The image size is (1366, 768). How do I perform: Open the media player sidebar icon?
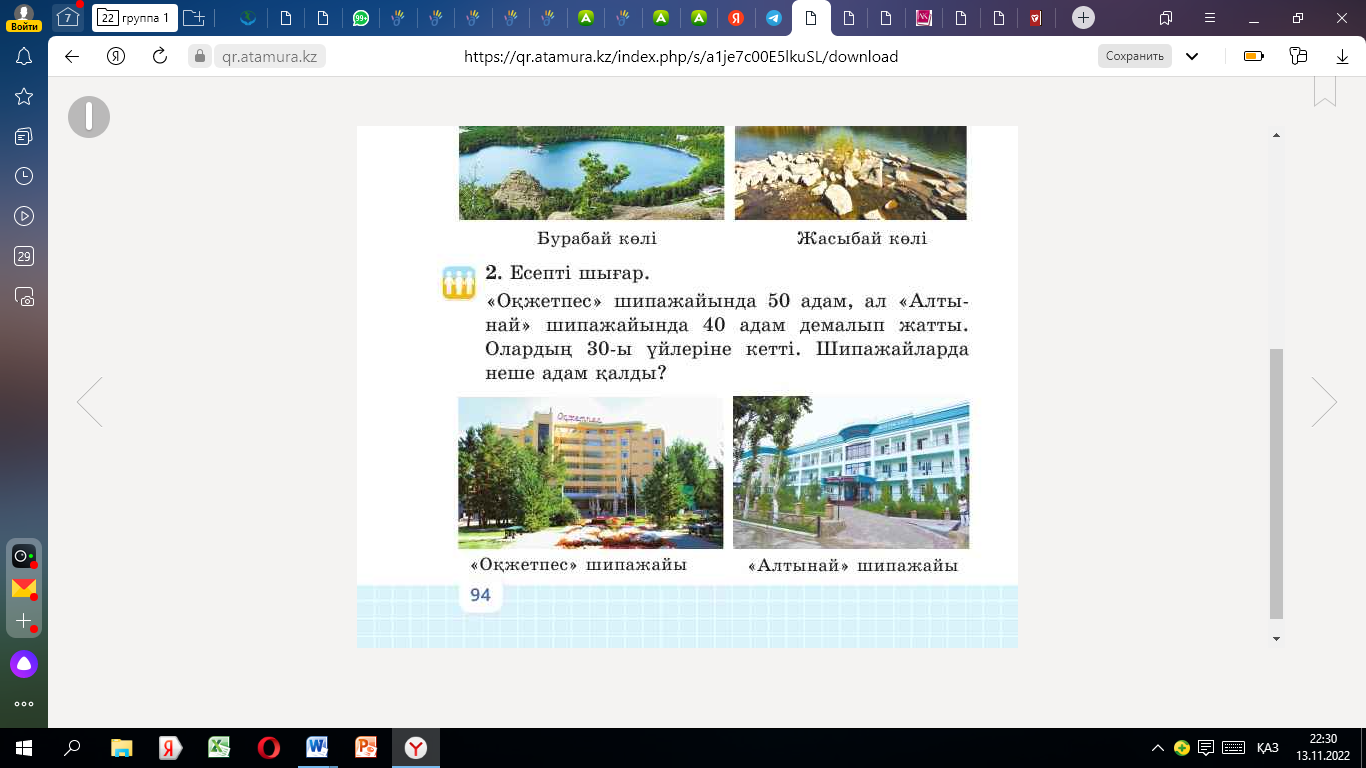[24, 216]
